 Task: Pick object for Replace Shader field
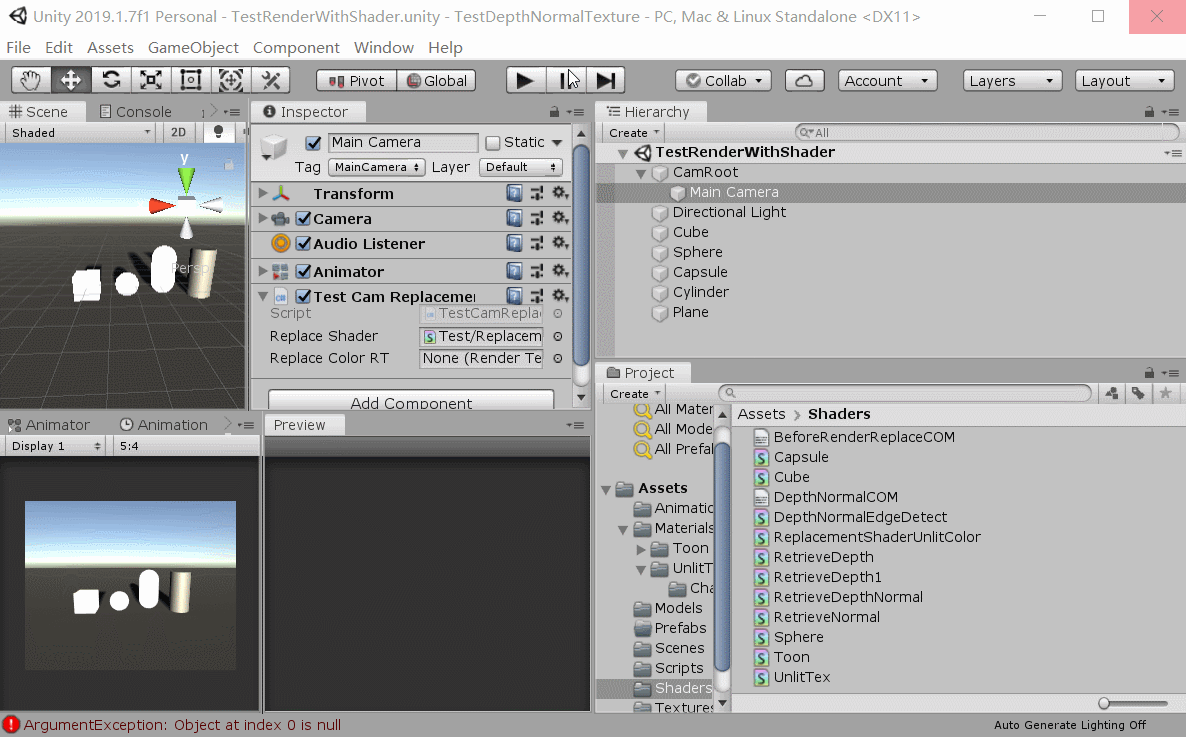coord(557,336)
